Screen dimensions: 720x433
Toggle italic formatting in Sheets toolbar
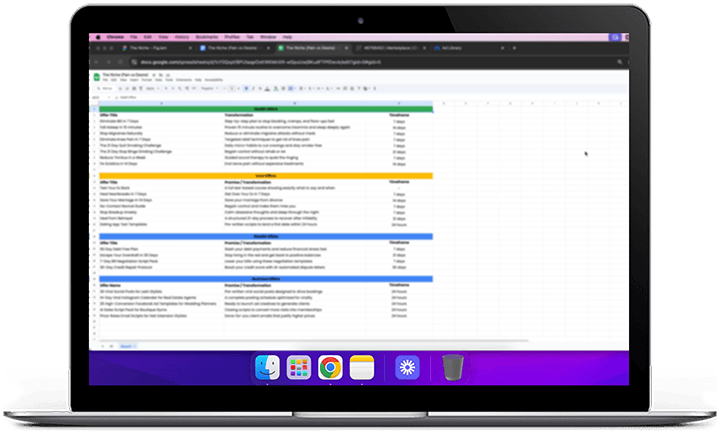[252, 88]
